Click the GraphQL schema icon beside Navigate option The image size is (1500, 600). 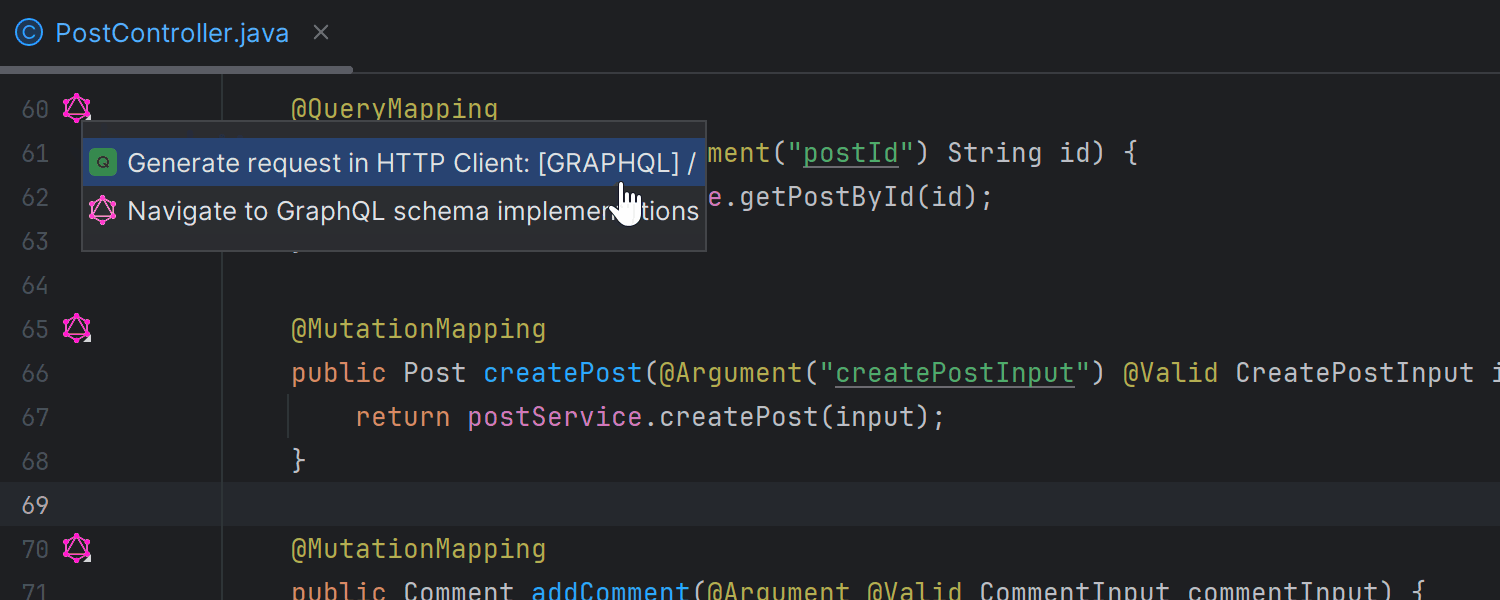click(103, 210)
